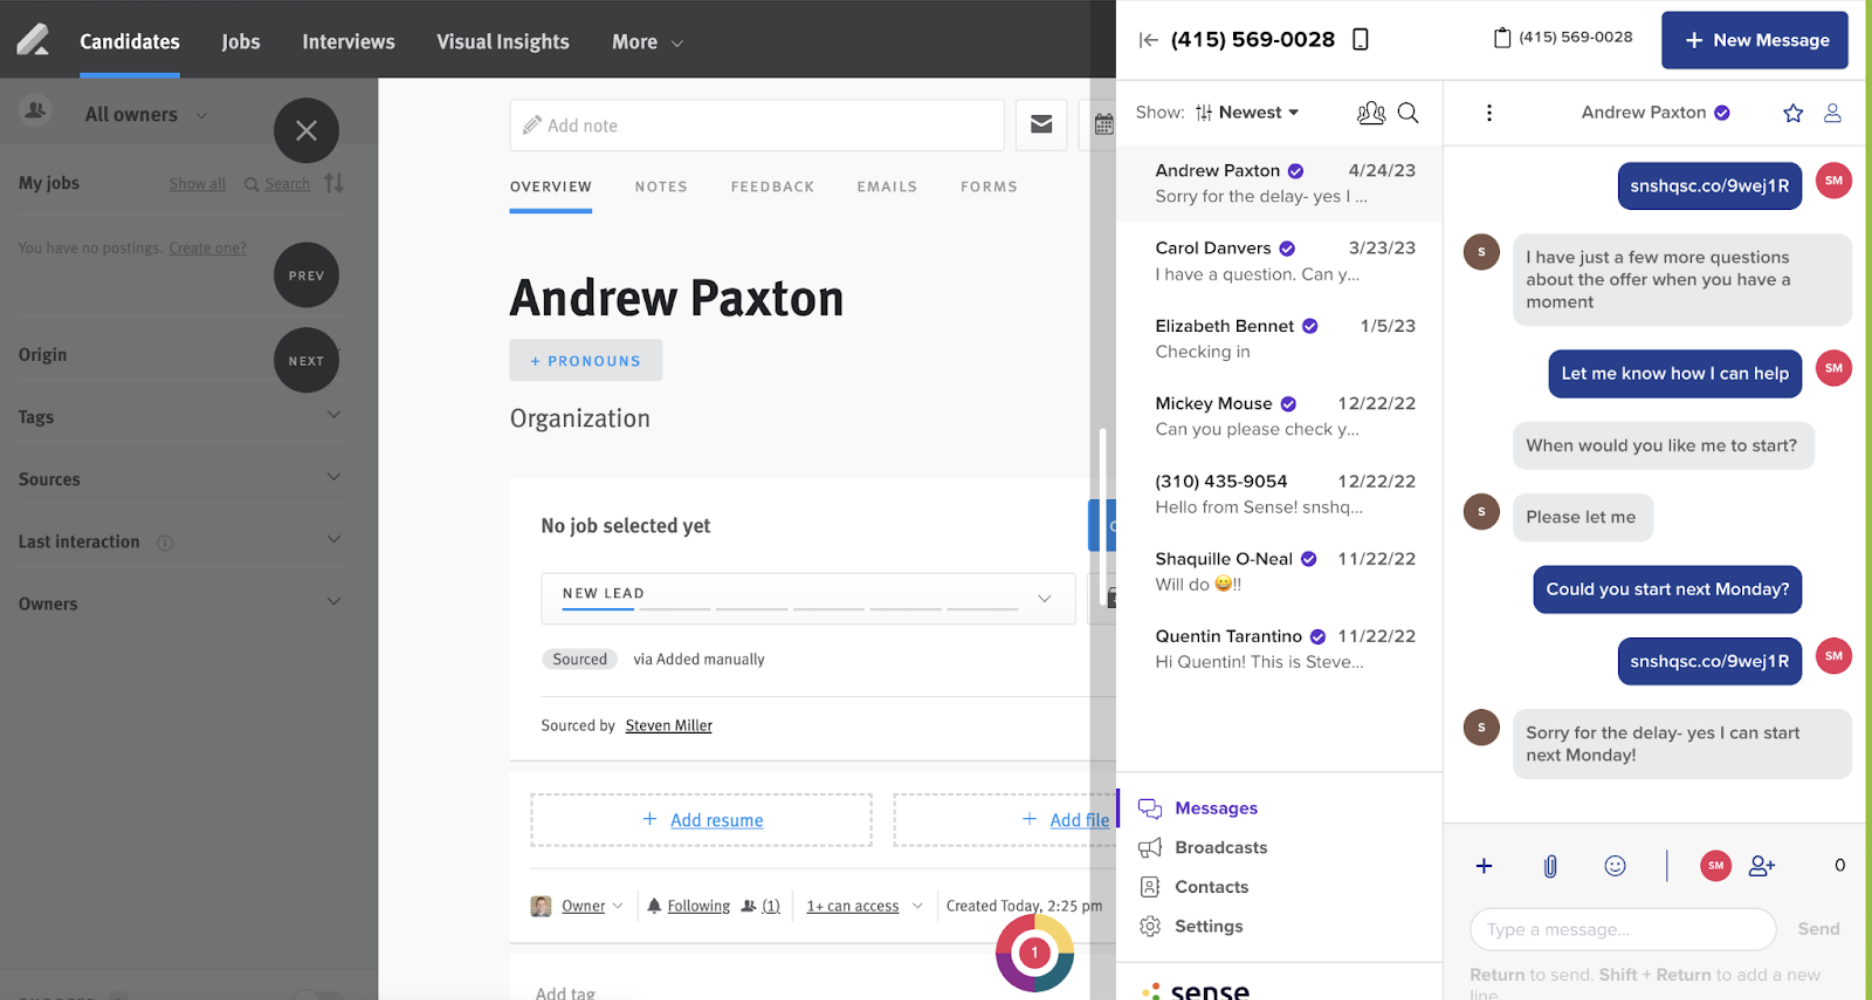Viewport: 1872px width, 1000px height.
Task: Select the OVERVIEW tab
Action: (x=551, y=186)
